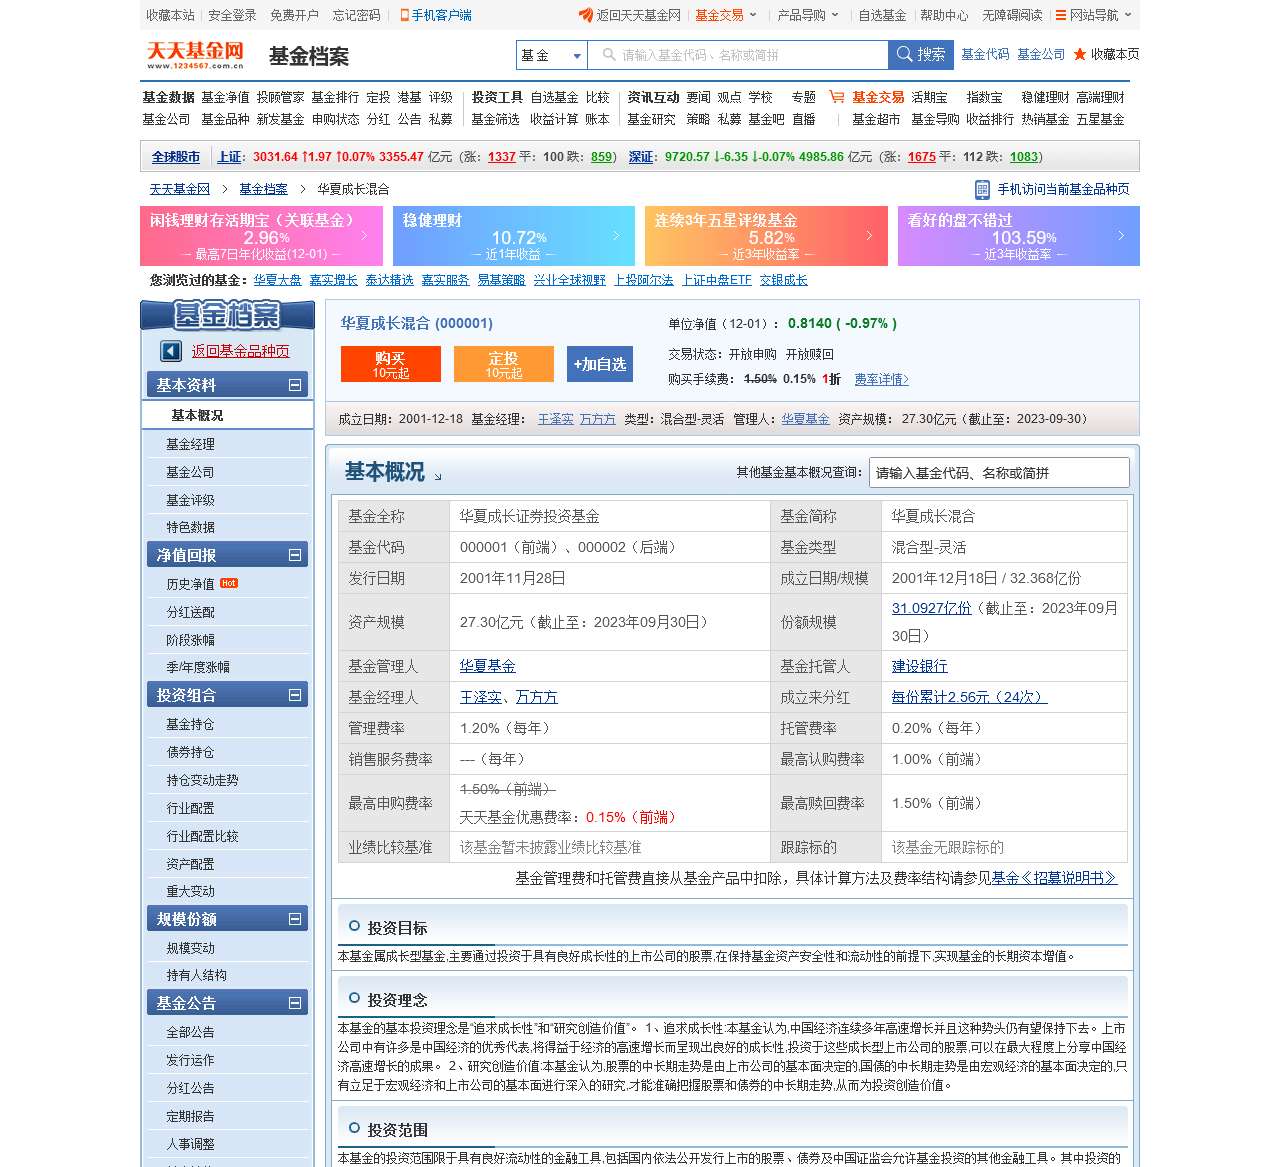This screenshot has height=1167, width=1280.
Task: Expand the 产品导购 top menu
Action: [x=808, y=15]
